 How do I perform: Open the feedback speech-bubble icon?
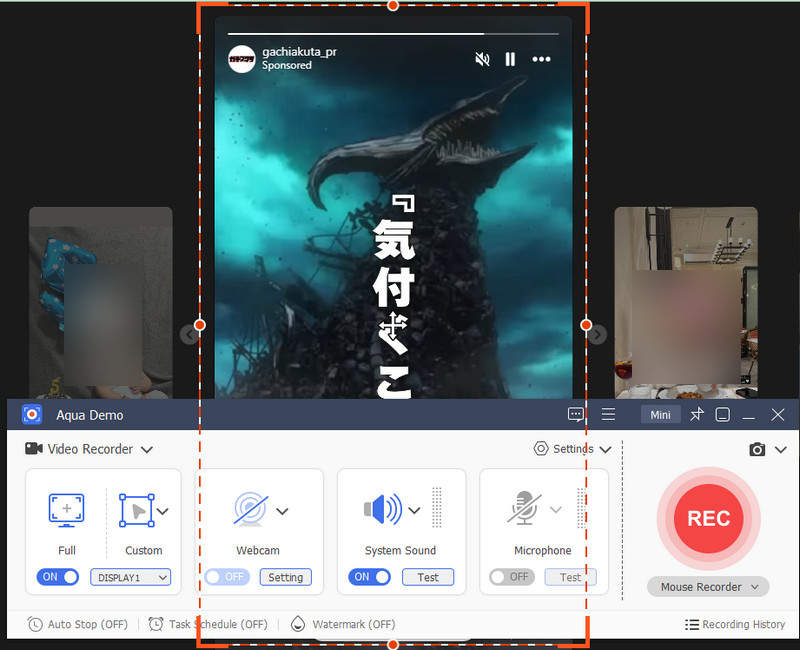tap(575, 414)
